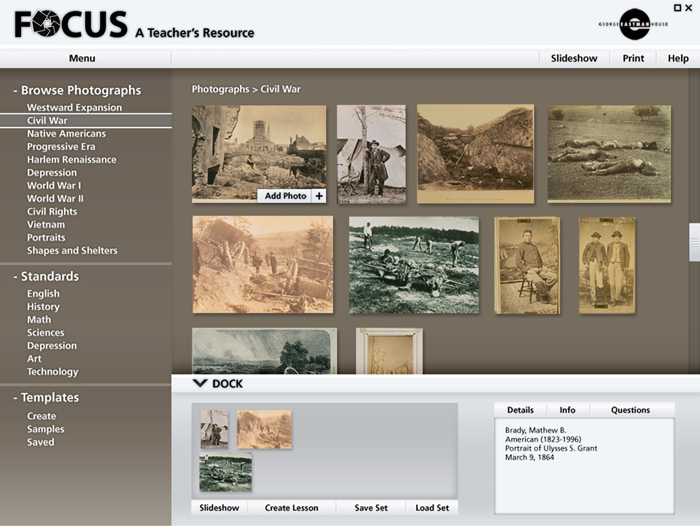Click the Photographs breadcrumb link
Screen dimensions: 700x526
[221, 89]
